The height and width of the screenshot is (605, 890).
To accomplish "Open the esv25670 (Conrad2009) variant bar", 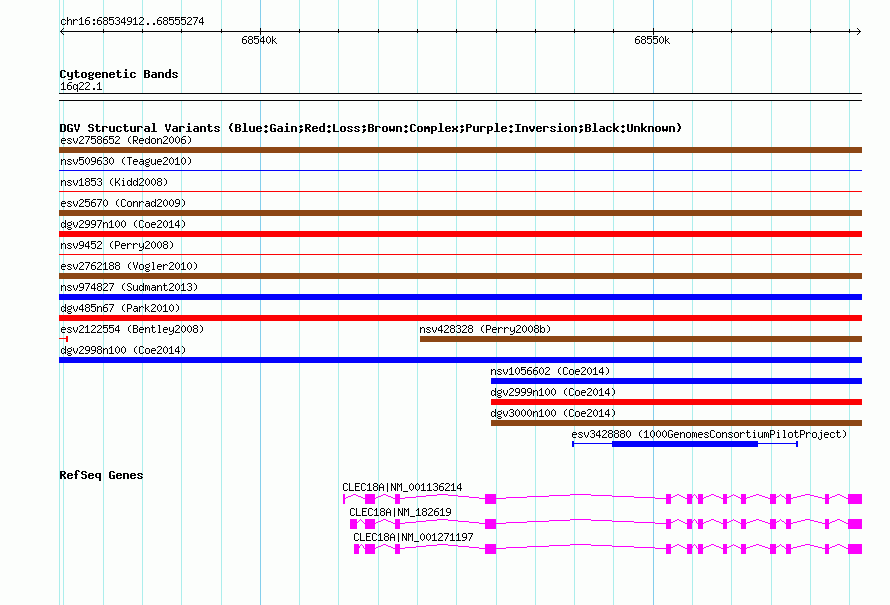I will pyautogui.click(x=460, y=213).
